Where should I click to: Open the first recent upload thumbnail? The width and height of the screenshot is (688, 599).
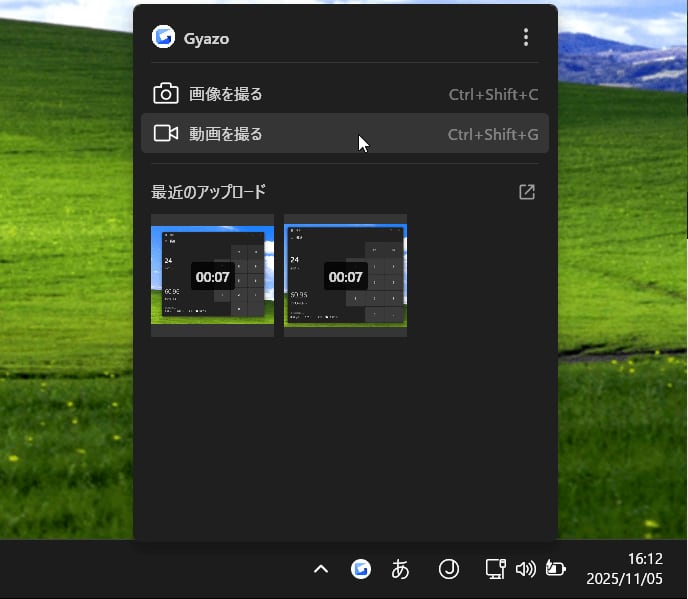click(212, 275)
